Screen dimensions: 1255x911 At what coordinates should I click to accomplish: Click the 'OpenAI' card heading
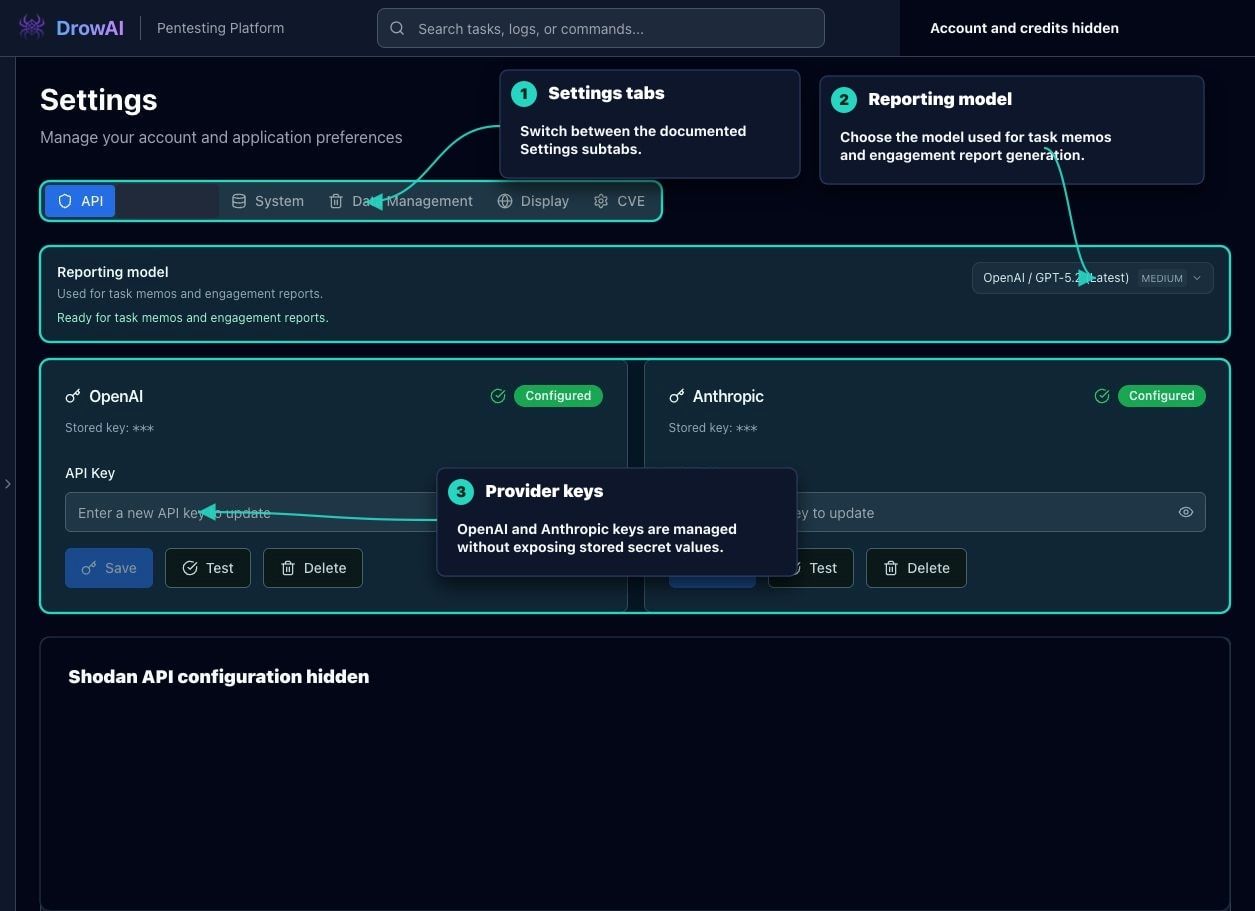pos(116,396)
